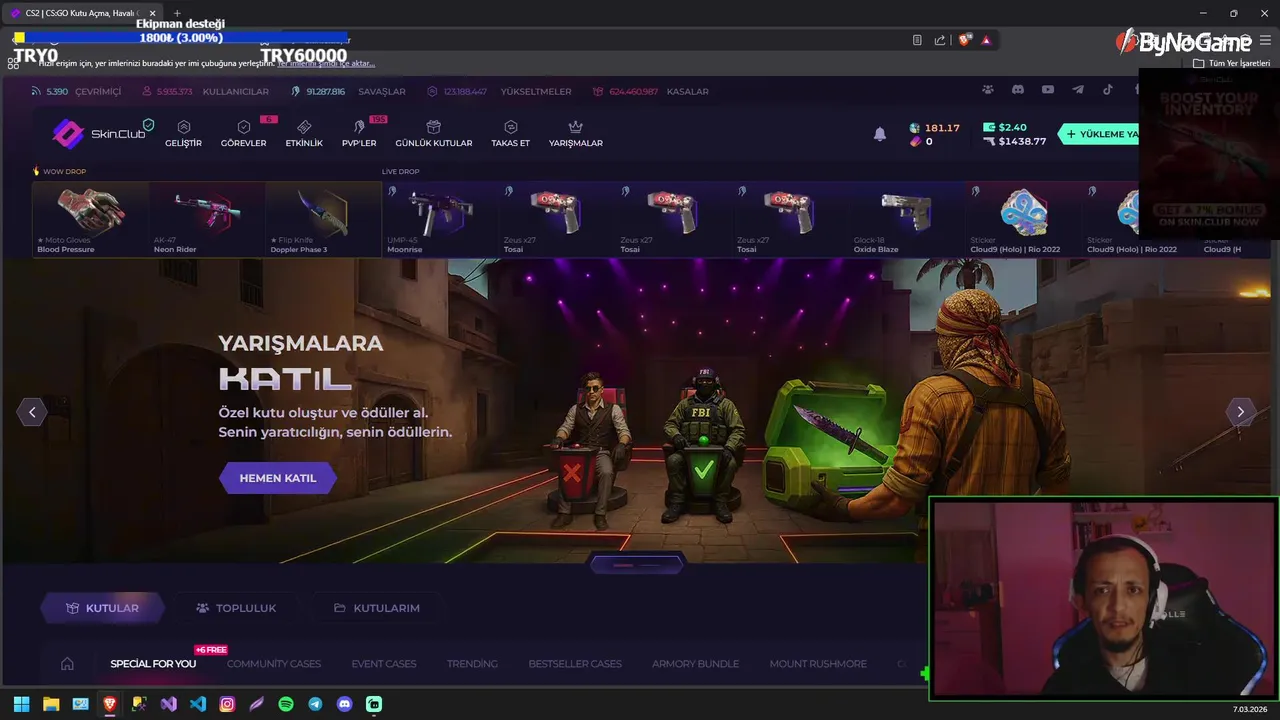Viewport: 1280px width, 720px height.
Task: Open the Telegram social icon in header
Action: tap(1078, 90)
